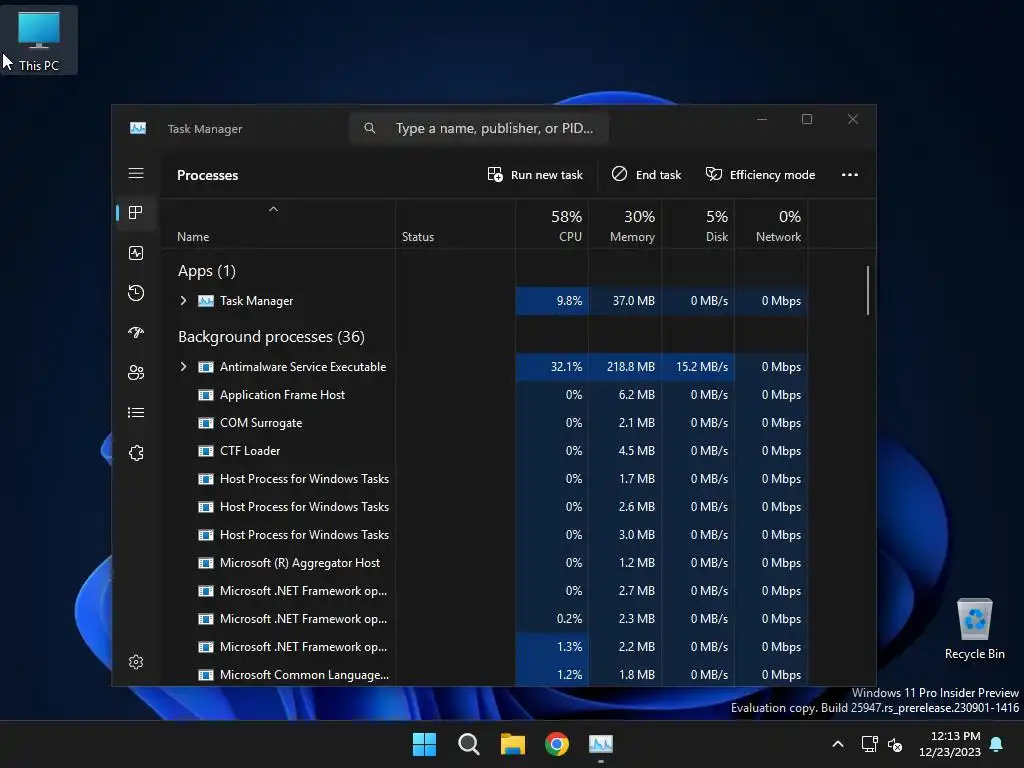Select Host Process row using 3.0 MB
Image resolution: width=1024 pixels, height=768 pixels.
[484, 535]
